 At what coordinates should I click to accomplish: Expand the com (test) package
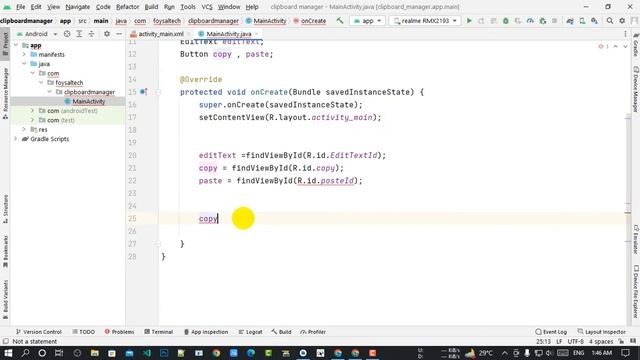point(32,120)
